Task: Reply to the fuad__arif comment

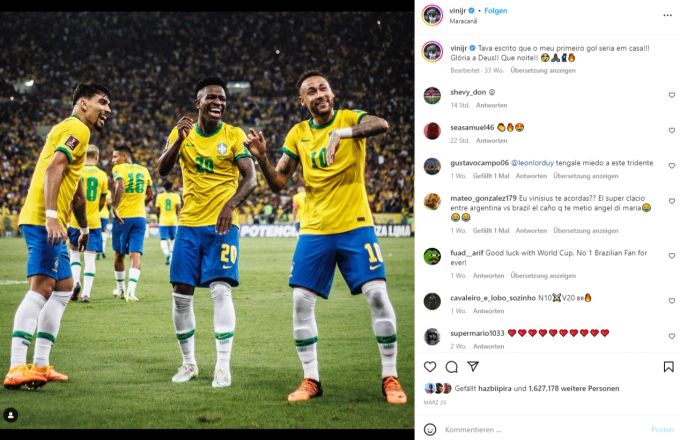Action: (488, 276)
